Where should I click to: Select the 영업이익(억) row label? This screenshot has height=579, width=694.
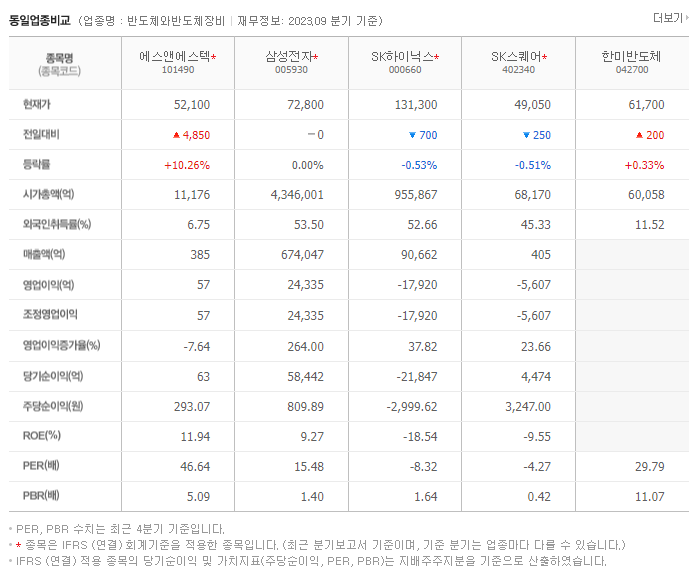point(49,285)
